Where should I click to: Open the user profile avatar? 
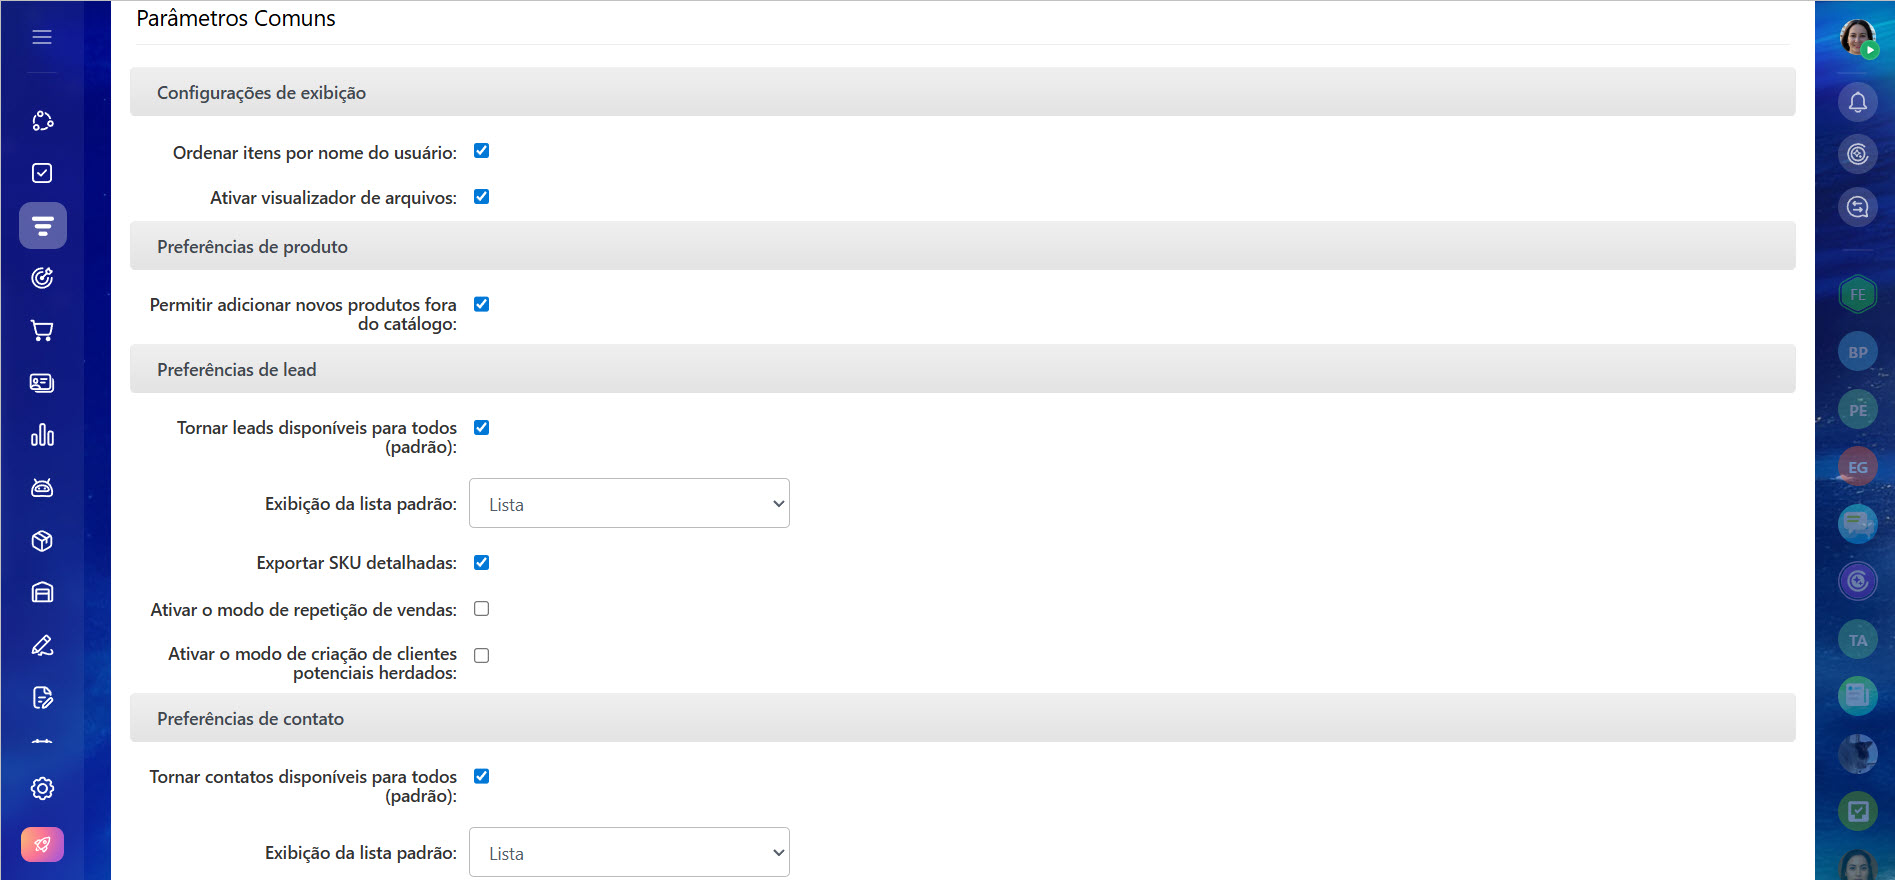1857,37
